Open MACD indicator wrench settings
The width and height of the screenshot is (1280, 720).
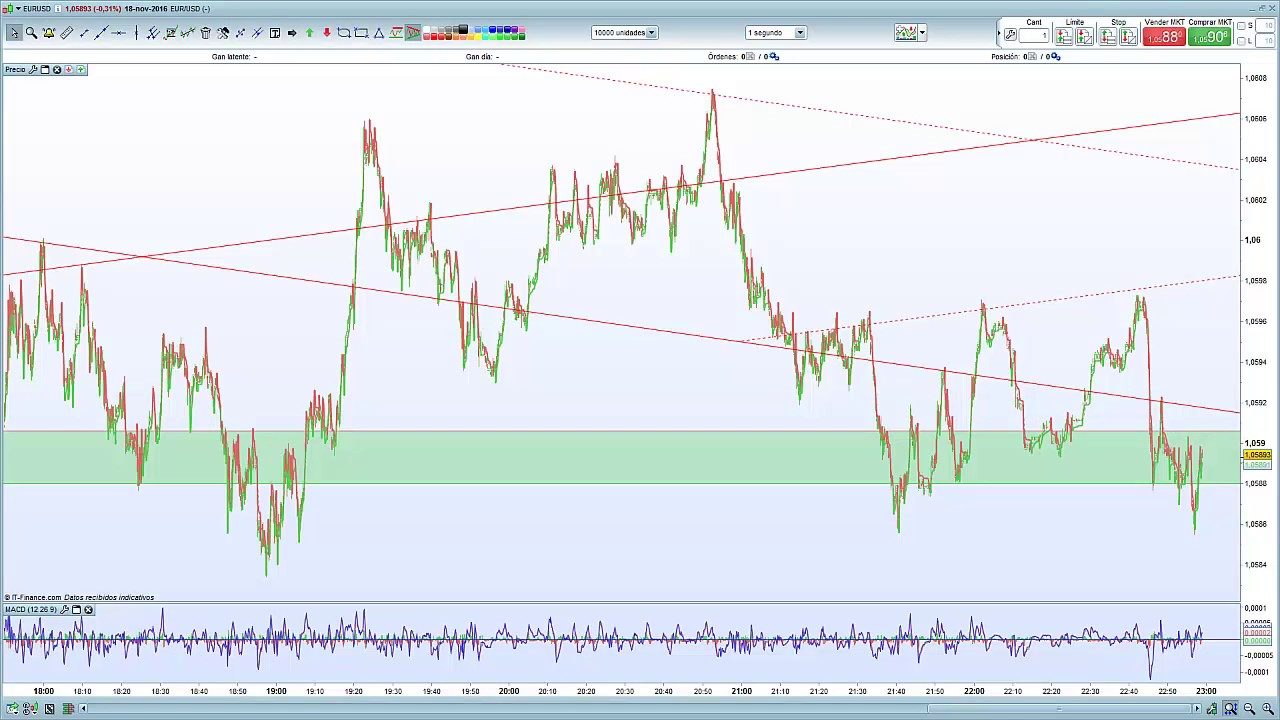click(x=64, y=609)
